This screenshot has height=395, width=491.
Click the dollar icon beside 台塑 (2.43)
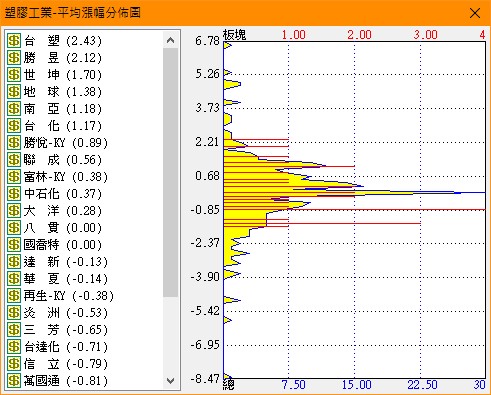(14, 41)
